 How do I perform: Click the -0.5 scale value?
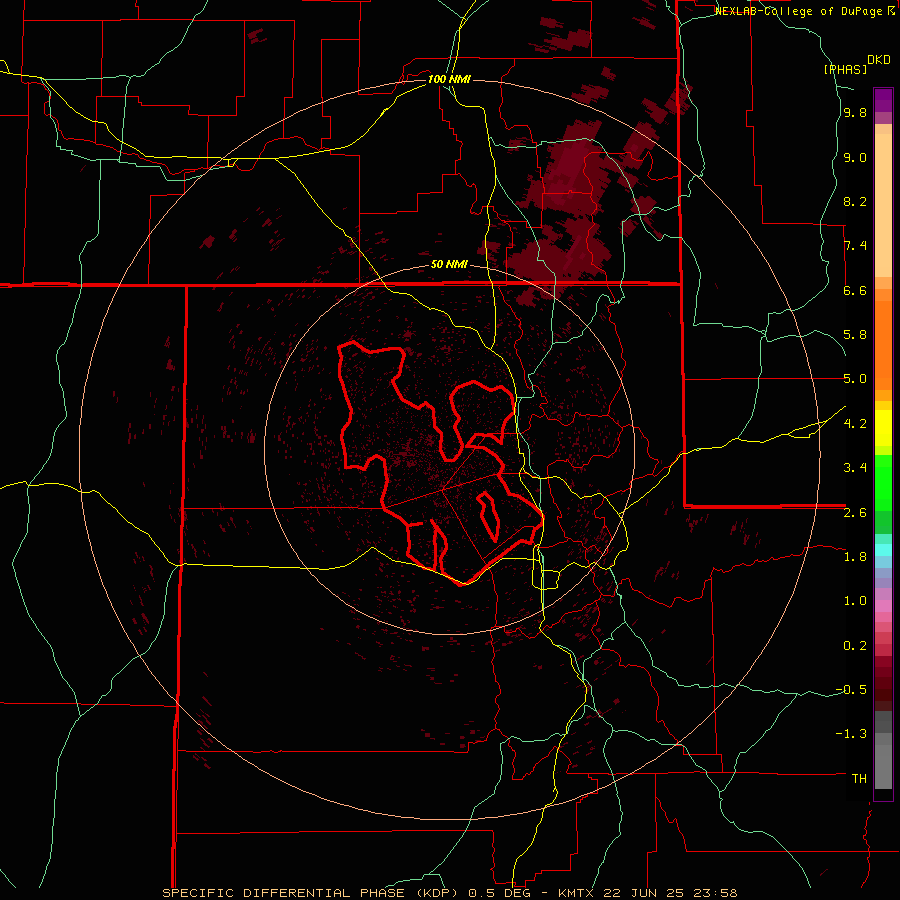tap(851, 690)
